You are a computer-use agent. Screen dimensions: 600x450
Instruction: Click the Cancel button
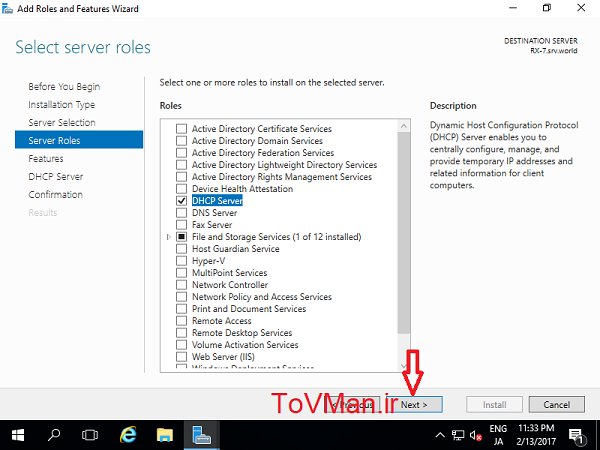coord(556,404)
